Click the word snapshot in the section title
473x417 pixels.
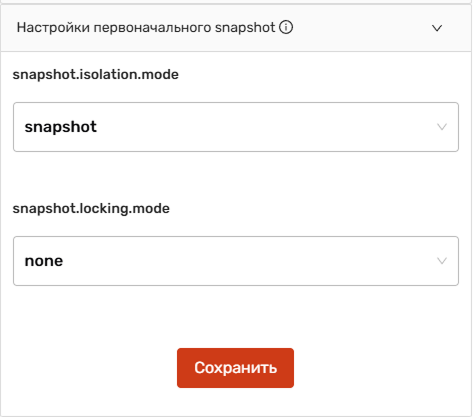(x=245, y=28)
